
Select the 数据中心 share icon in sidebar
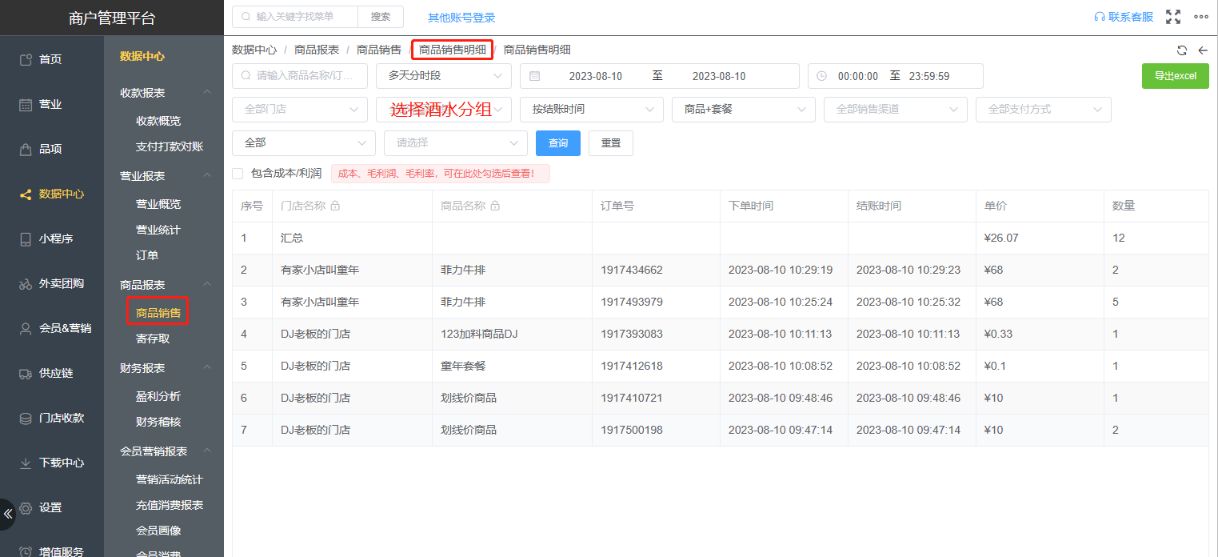[x=26, y=195]
